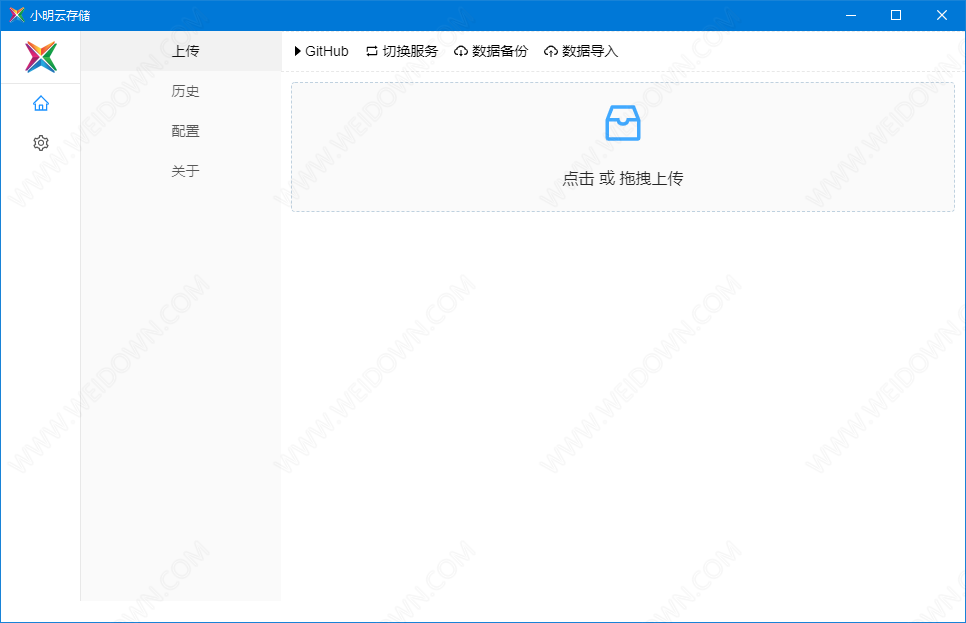This screenshot has height=623, width=966.
Task: Switch to the 历史 tab
Action: [x=185, y=91]
